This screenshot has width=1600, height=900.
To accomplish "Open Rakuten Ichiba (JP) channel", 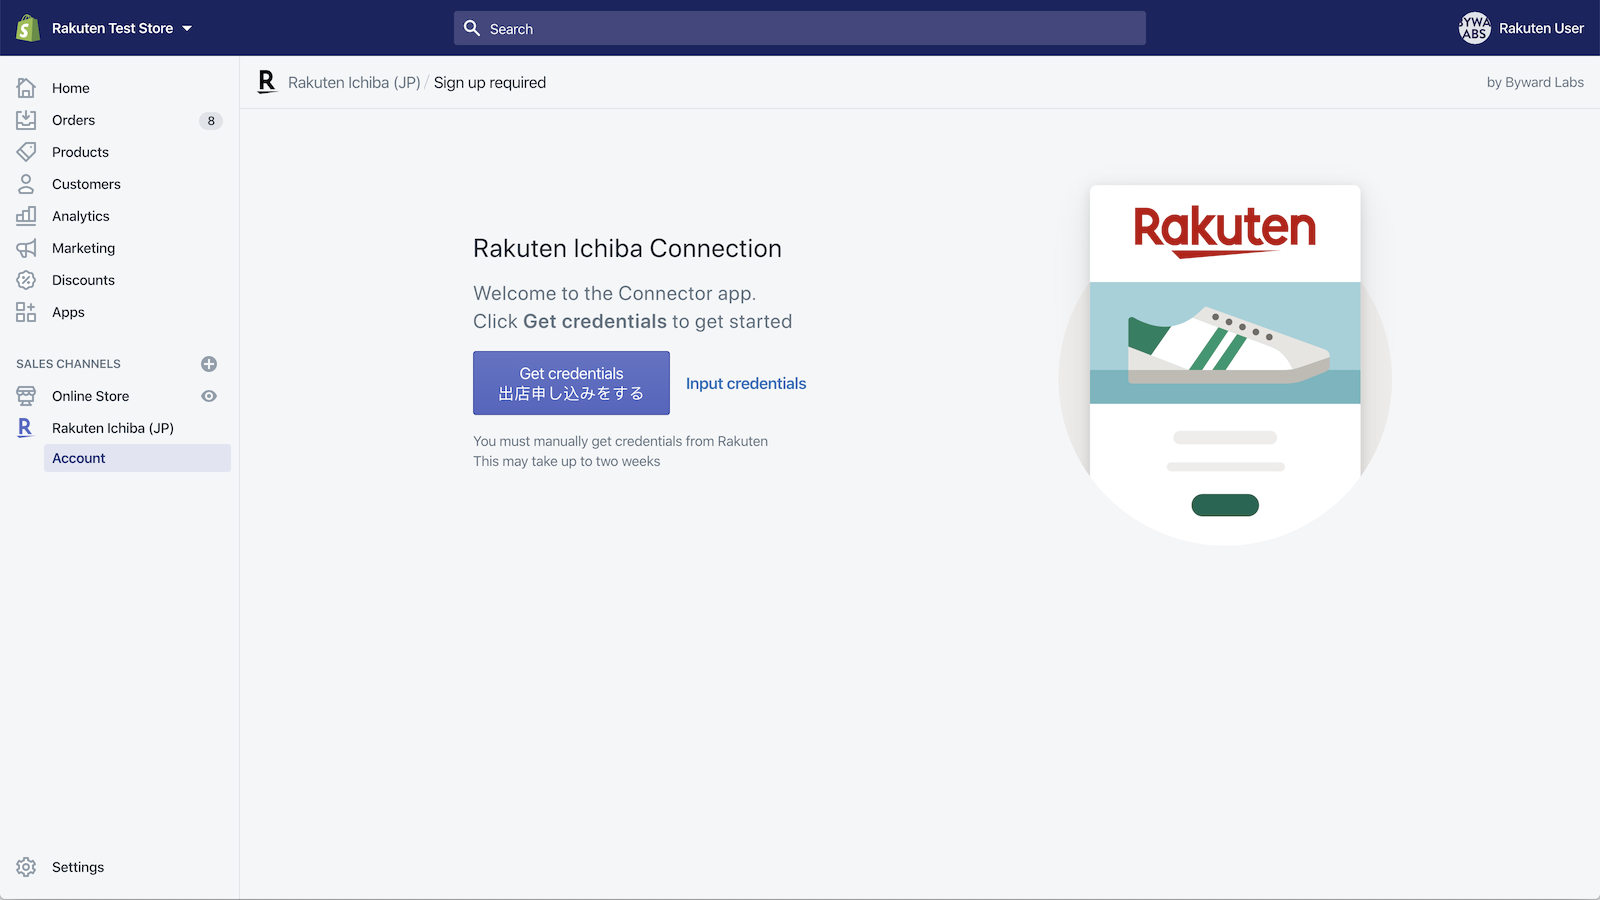I will (x=113, y=428).
